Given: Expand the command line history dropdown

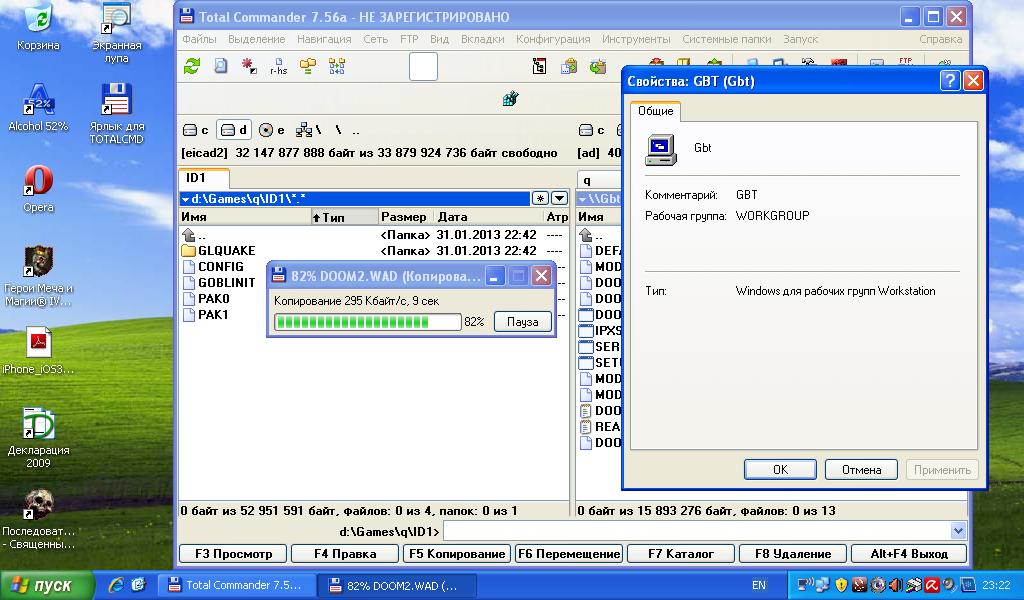Looking at the screenshot, I should click(958, 531).
